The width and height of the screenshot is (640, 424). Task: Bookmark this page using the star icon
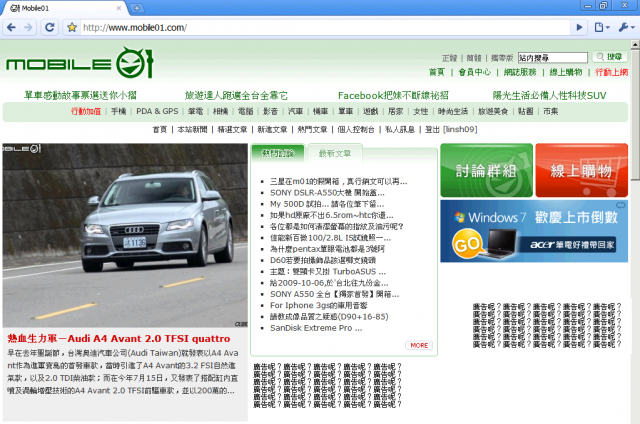[72, 27]
